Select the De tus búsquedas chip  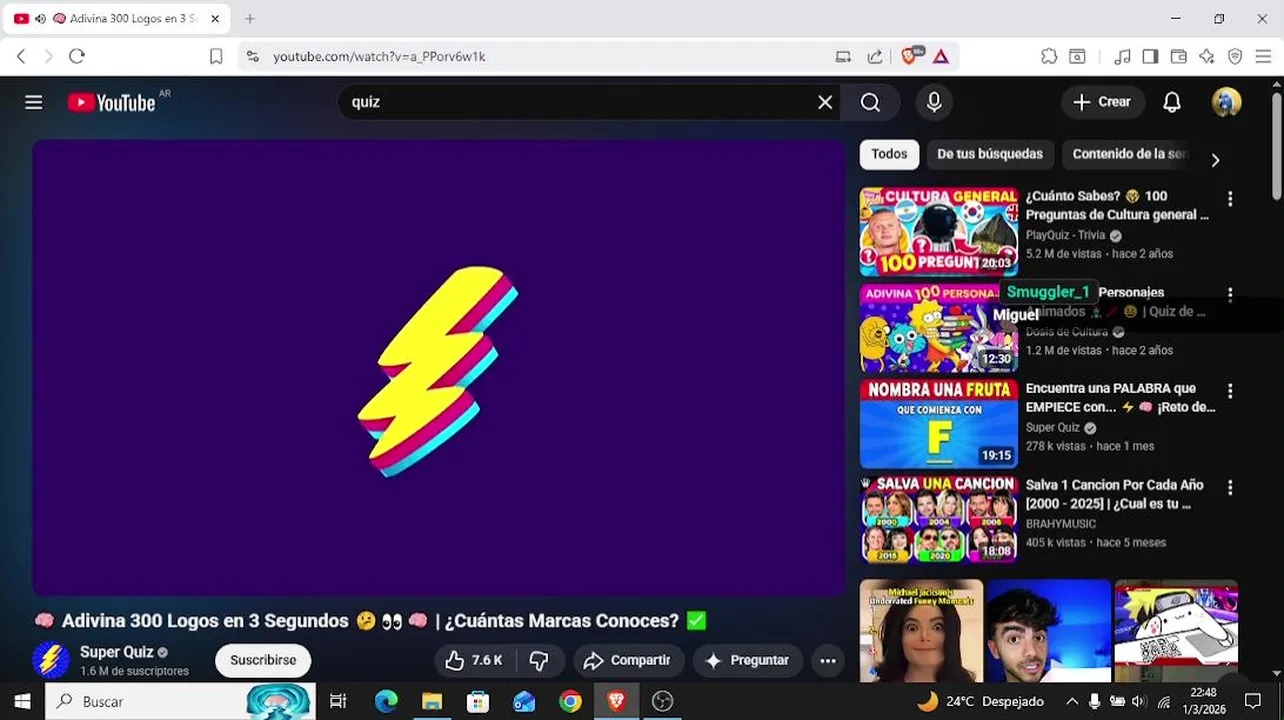click(x=990, y=154)
